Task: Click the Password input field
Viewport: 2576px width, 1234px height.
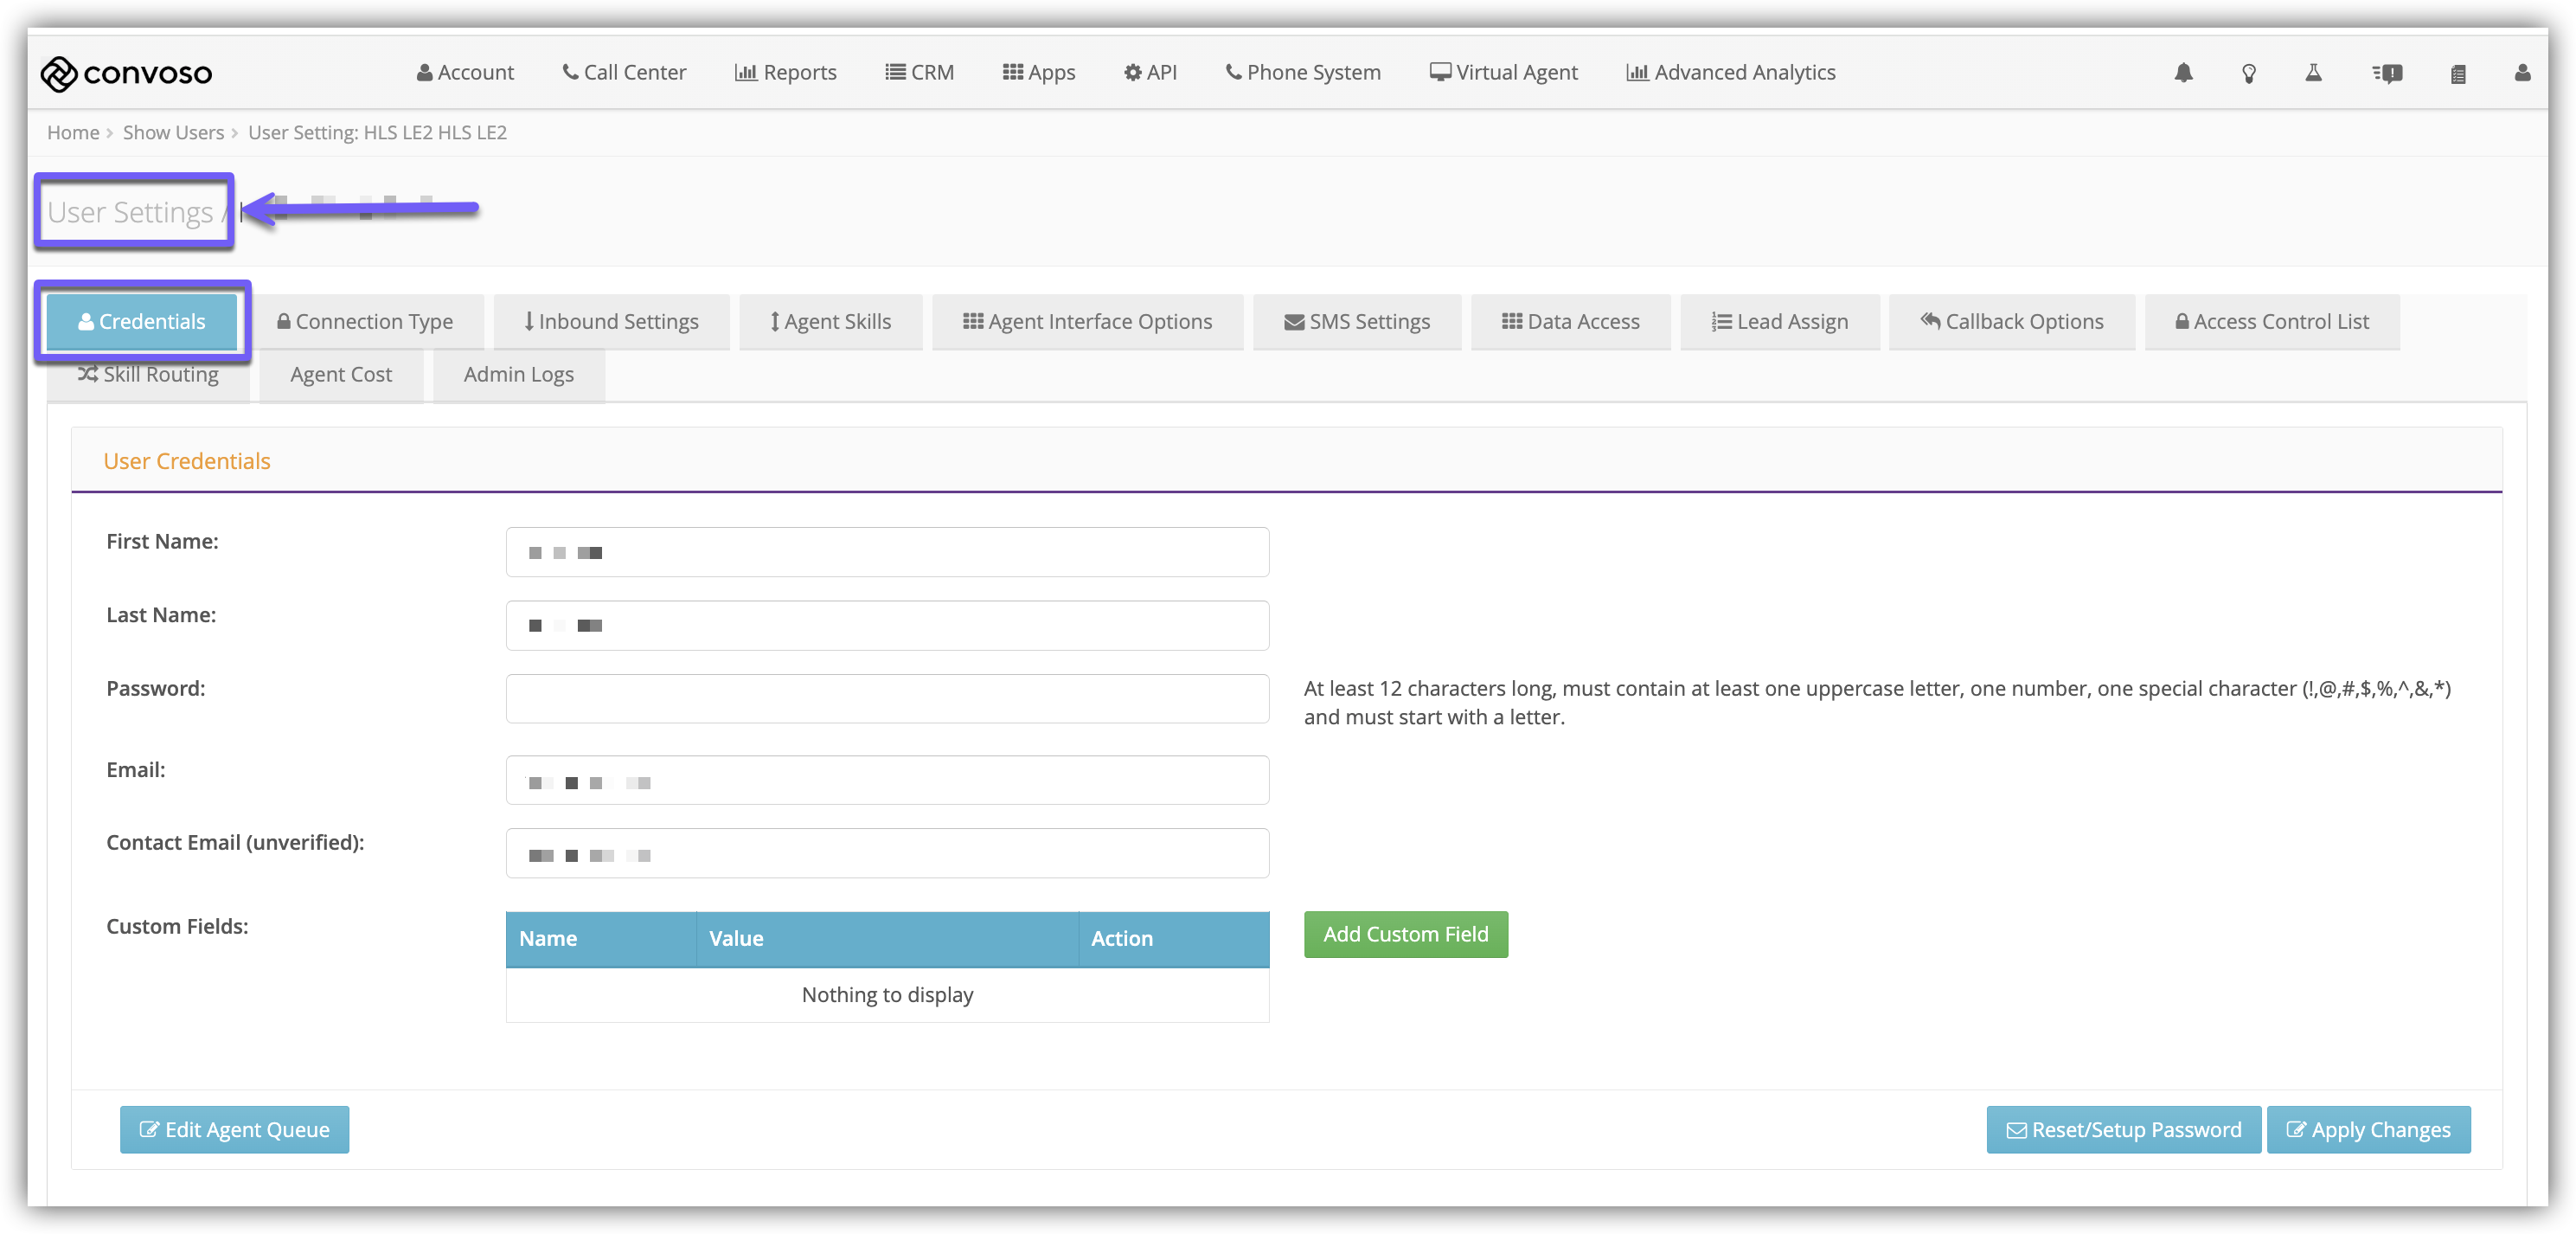Action: pos(887,699)
